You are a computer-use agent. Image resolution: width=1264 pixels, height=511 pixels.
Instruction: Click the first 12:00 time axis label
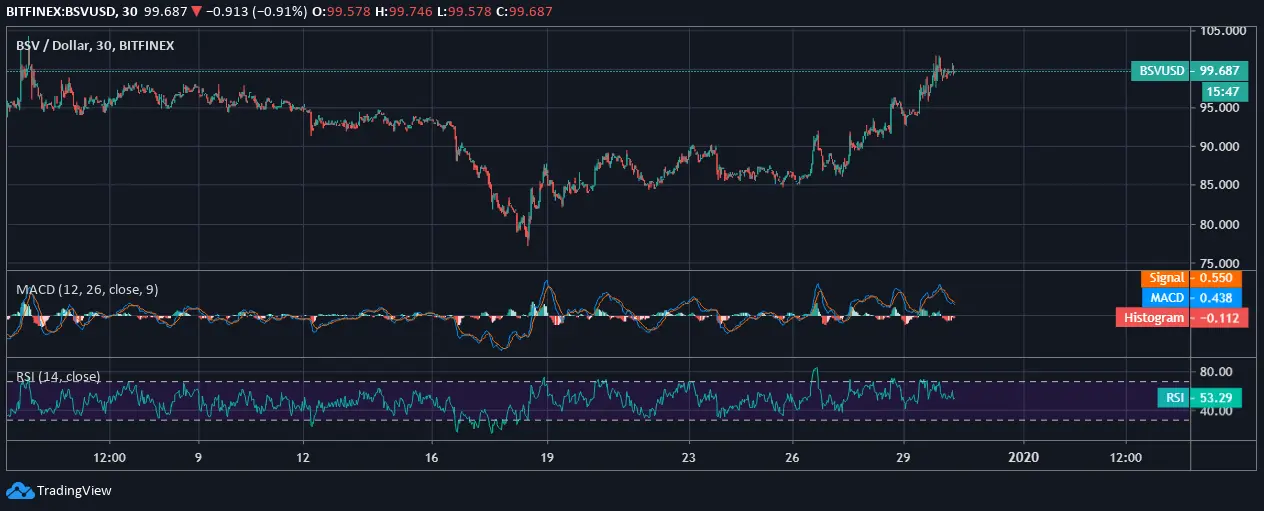click(x=109, y=456)
